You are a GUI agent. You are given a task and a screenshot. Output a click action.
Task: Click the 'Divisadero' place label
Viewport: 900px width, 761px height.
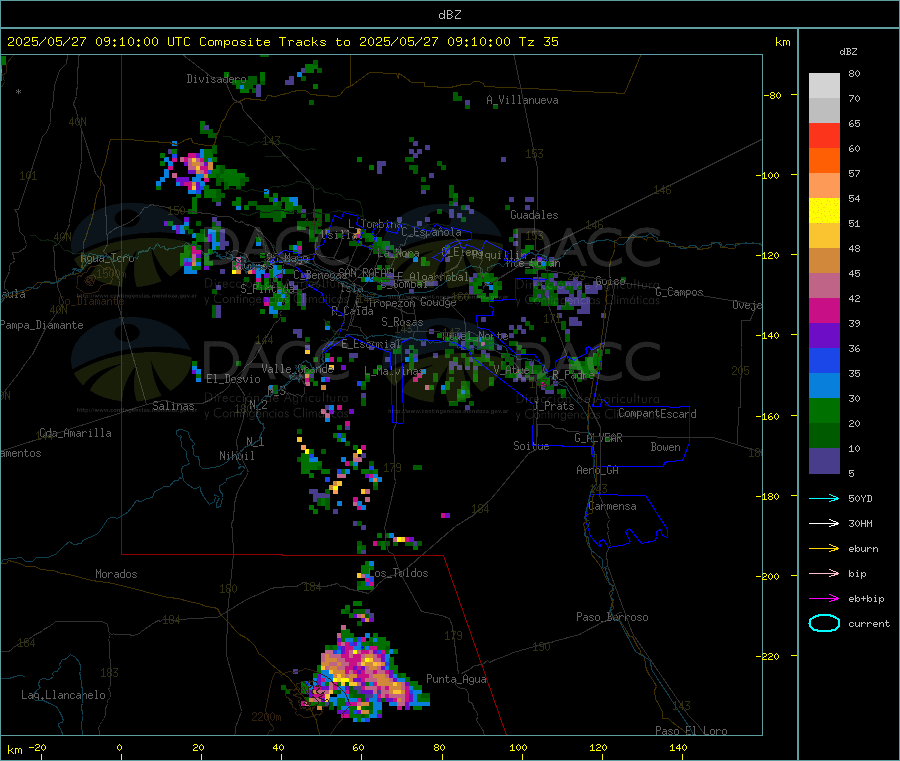(216, 79)
